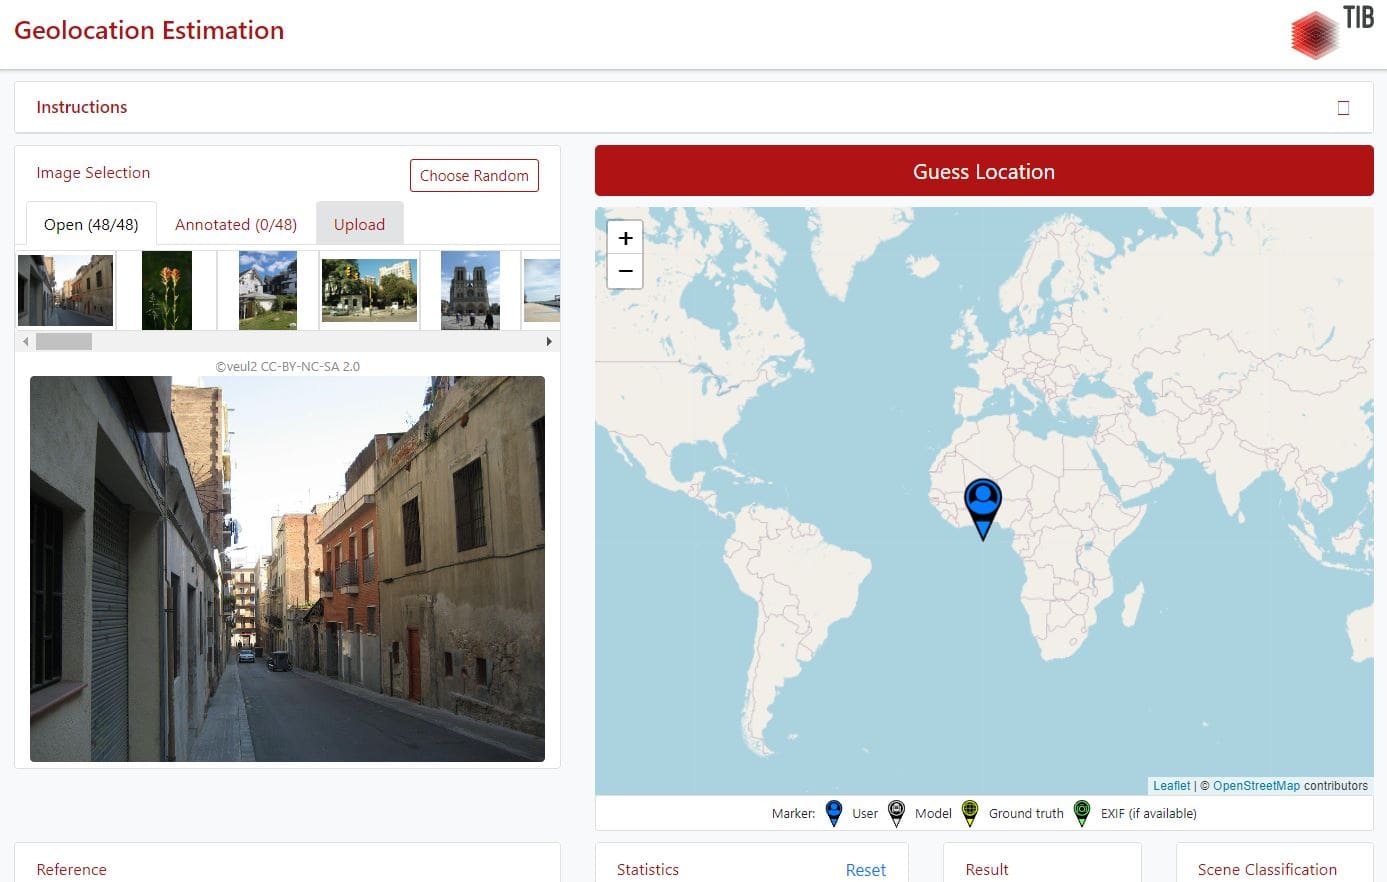This screenshot has height=882, width=1387.
Task: Select the orange flower thumbnail
Action: (x=167, y=290)
